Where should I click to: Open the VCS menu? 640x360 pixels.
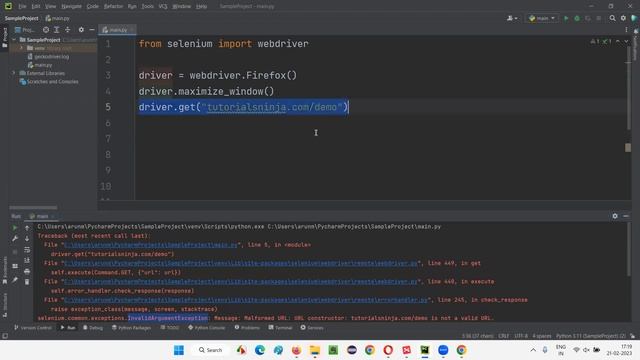163,6
